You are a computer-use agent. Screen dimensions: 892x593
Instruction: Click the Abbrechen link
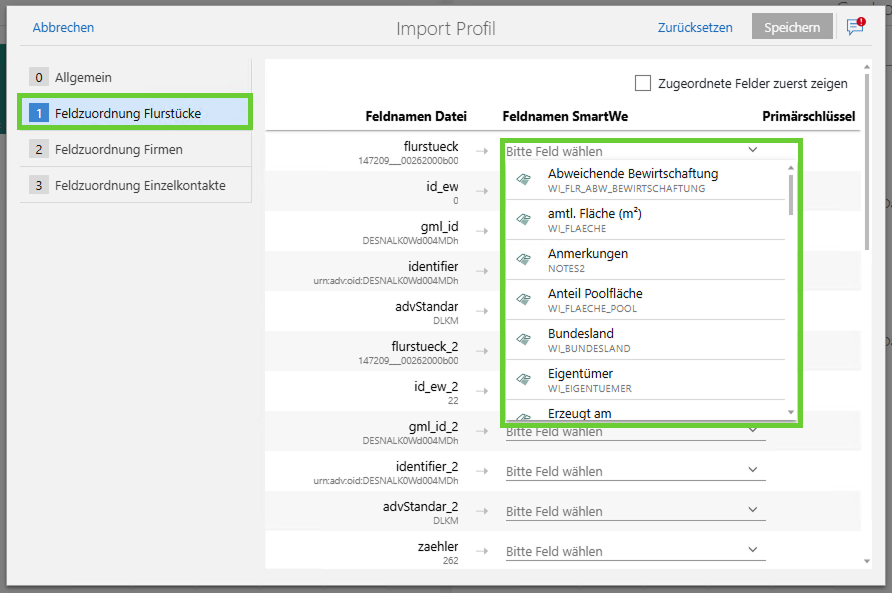click(x=63, y=27)
